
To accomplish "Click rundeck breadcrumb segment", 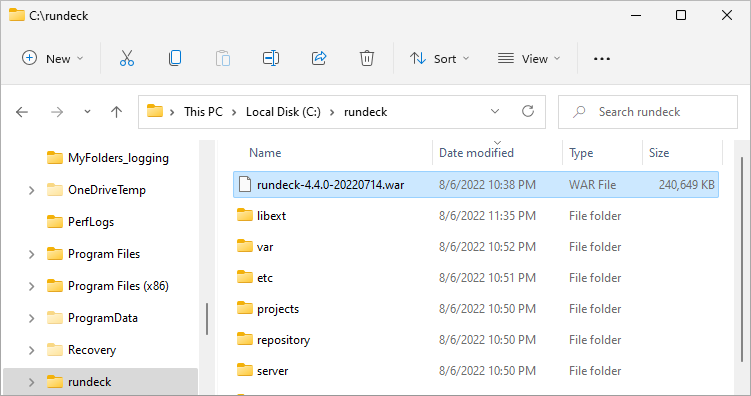I will [x=365, y=112].
